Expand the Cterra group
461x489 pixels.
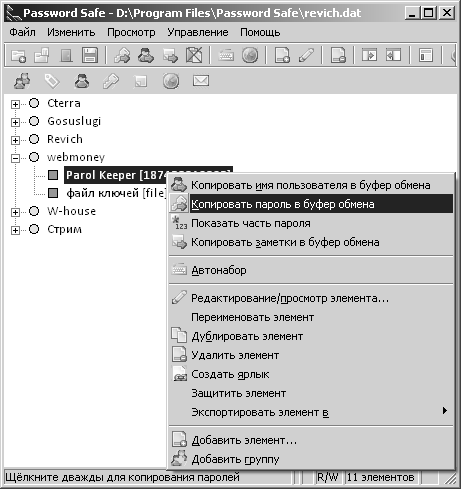click(15, 104)
